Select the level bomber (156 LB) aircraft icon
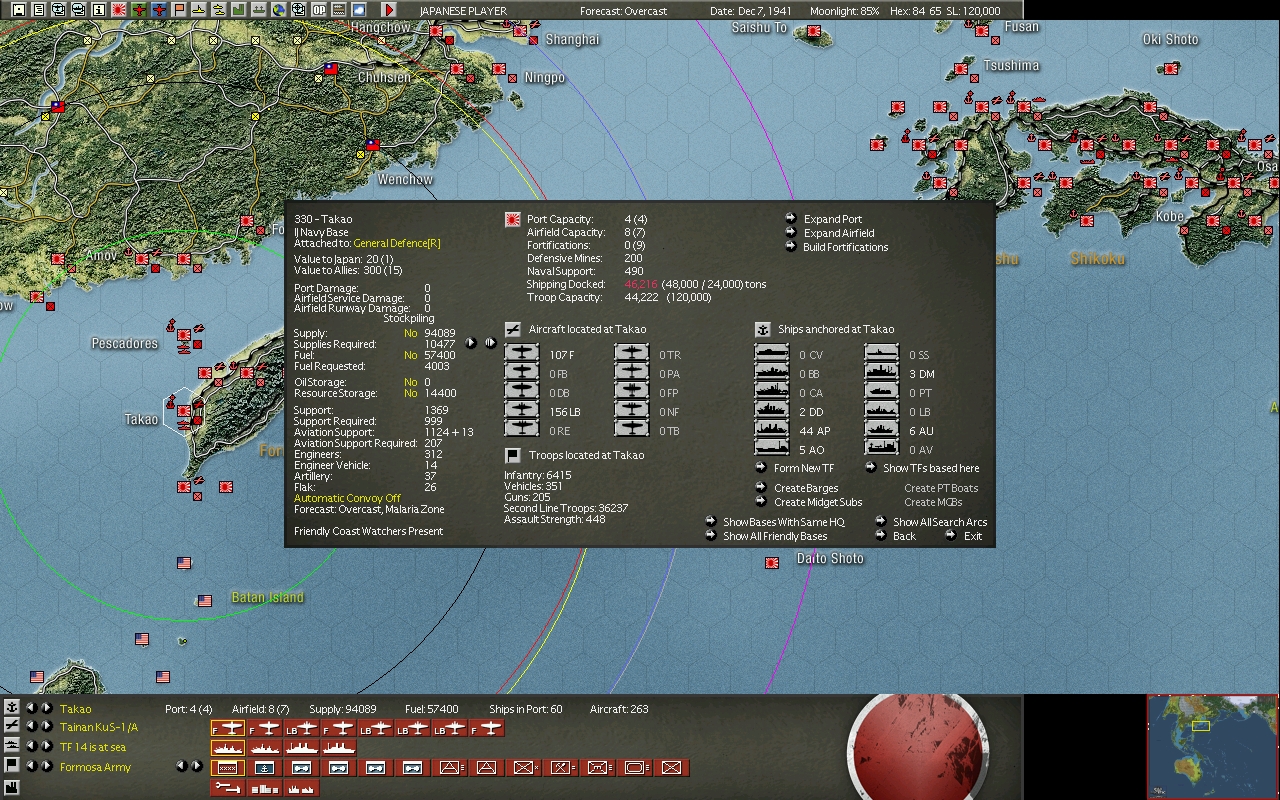The image size is (1280, 800). (522, 411)
